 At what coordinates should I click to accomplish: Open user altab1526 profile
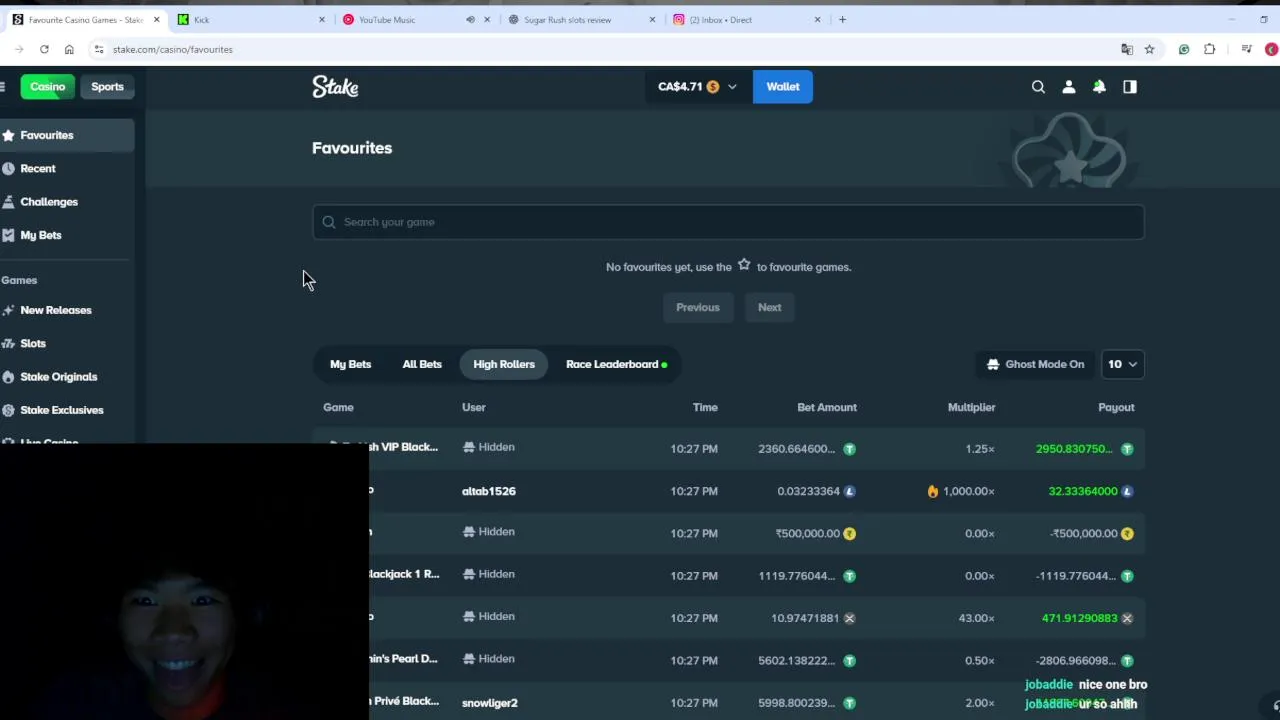489,491
